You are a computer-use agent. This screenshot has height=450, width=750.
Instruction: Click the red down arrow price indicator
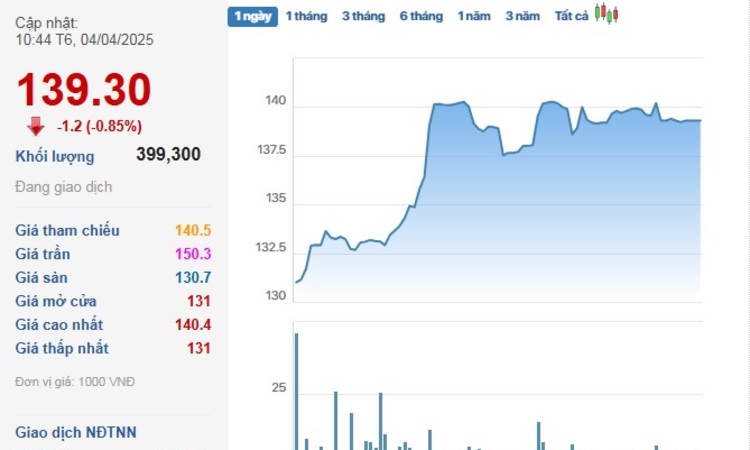coord(36,126)
